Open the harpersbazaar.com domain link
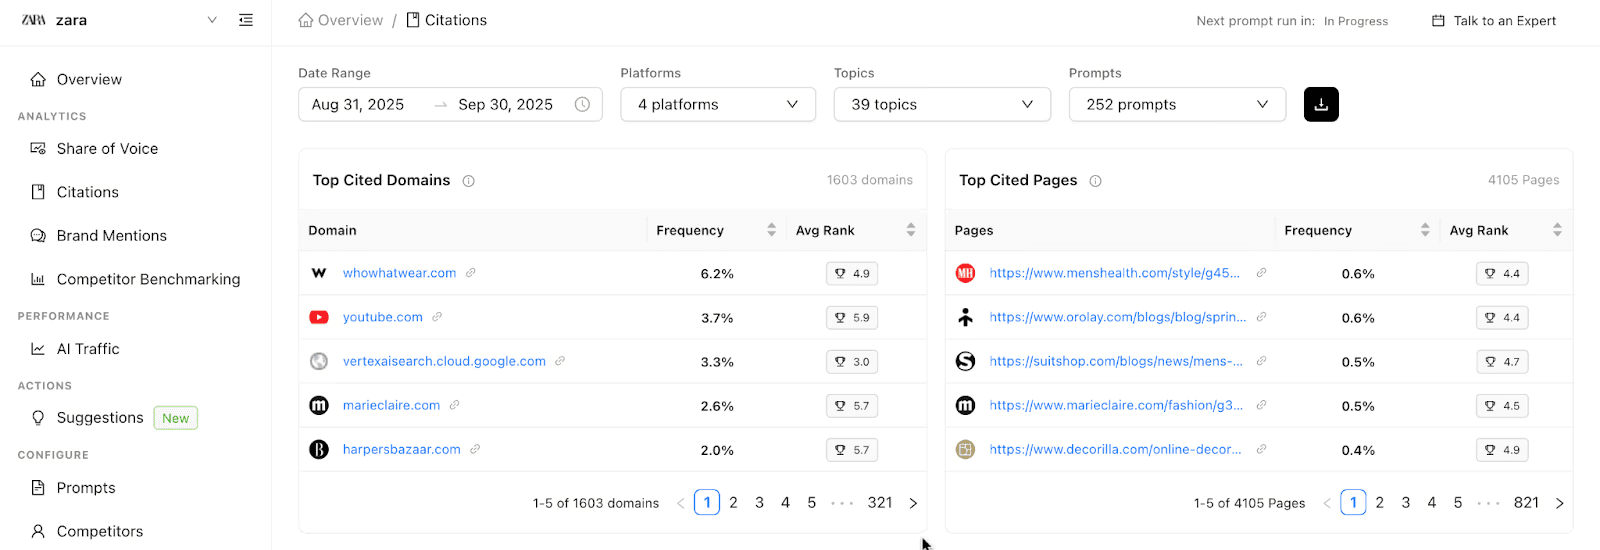This screenshot has width=1600, height=550. click(402, 449)
